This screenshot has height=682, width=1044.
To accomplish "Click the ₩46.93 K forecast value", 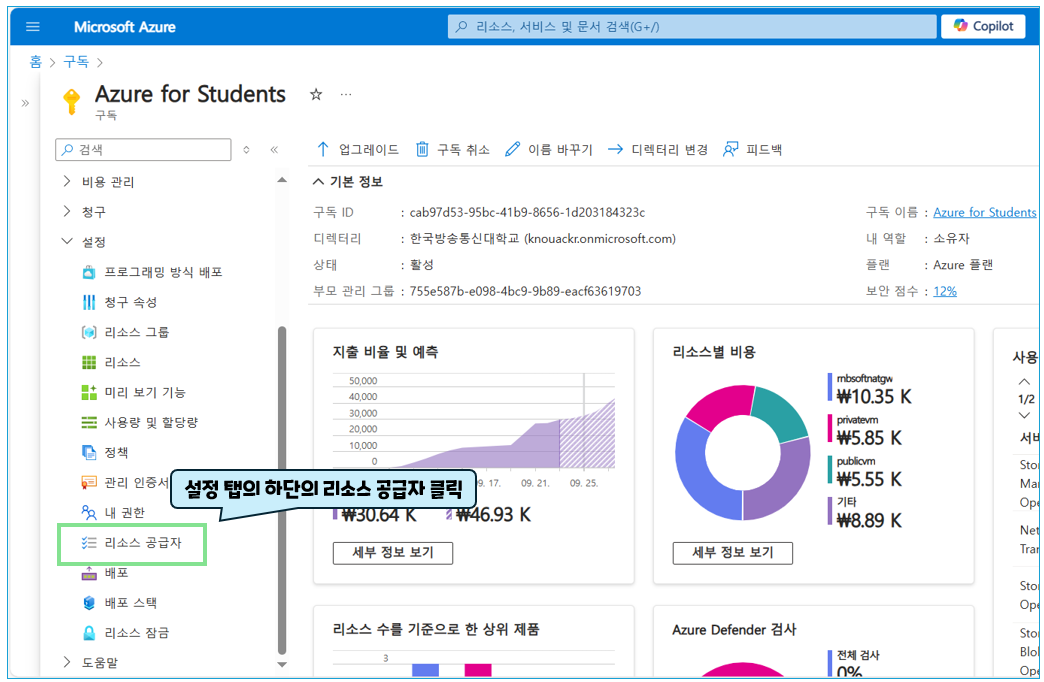I will 493,514.
